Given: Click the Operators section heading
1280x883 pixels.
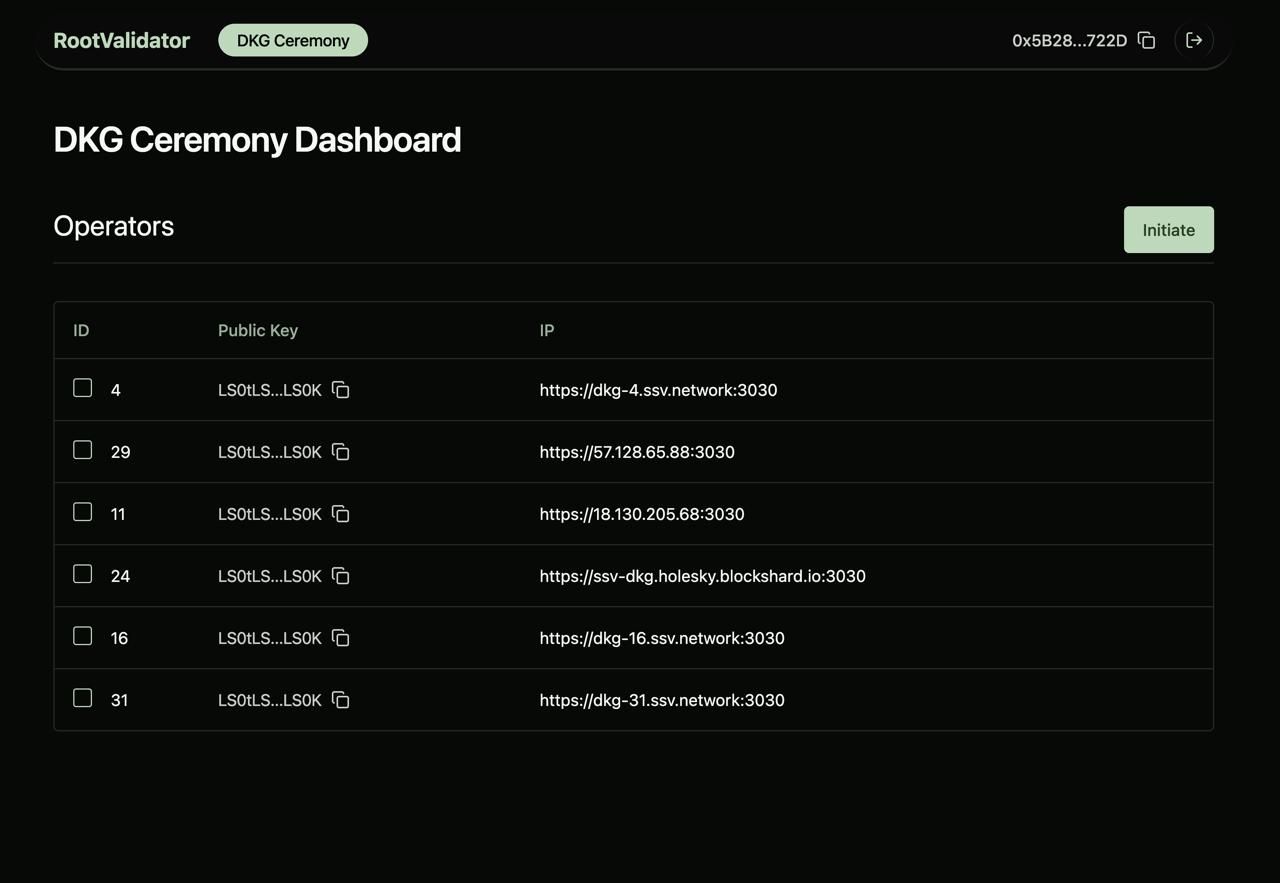Looking at the screenshot, I should click(x=113, y=226).
